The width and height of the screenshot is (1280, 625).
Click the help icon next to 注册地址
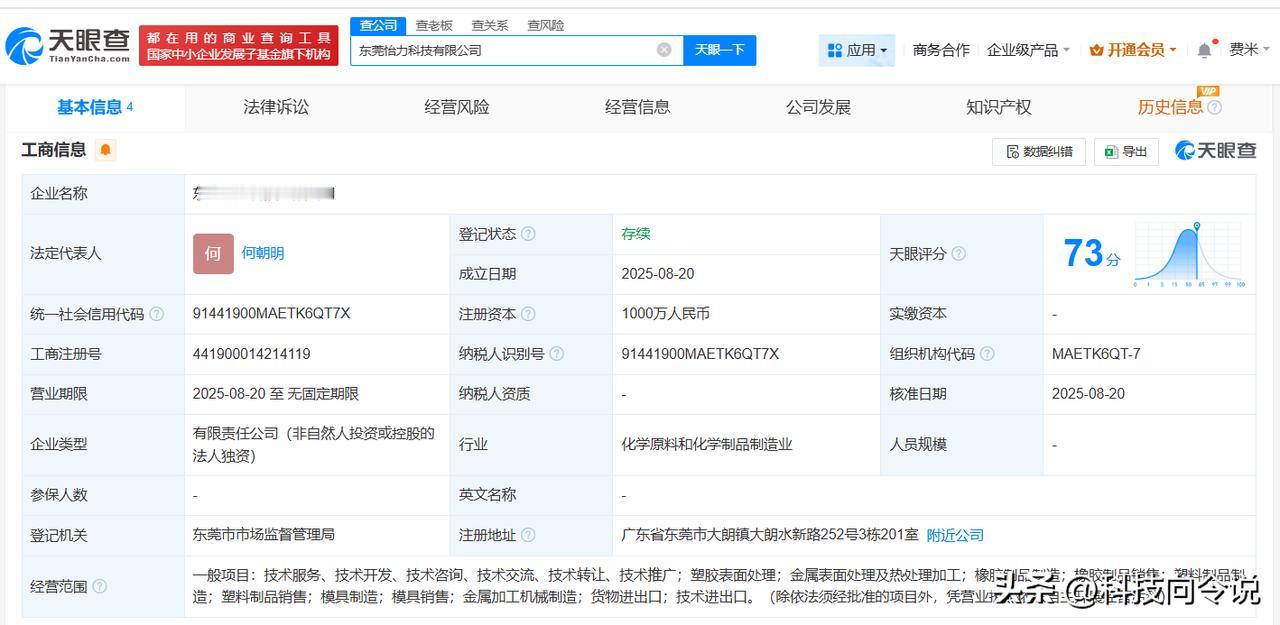tap(528, 535)
